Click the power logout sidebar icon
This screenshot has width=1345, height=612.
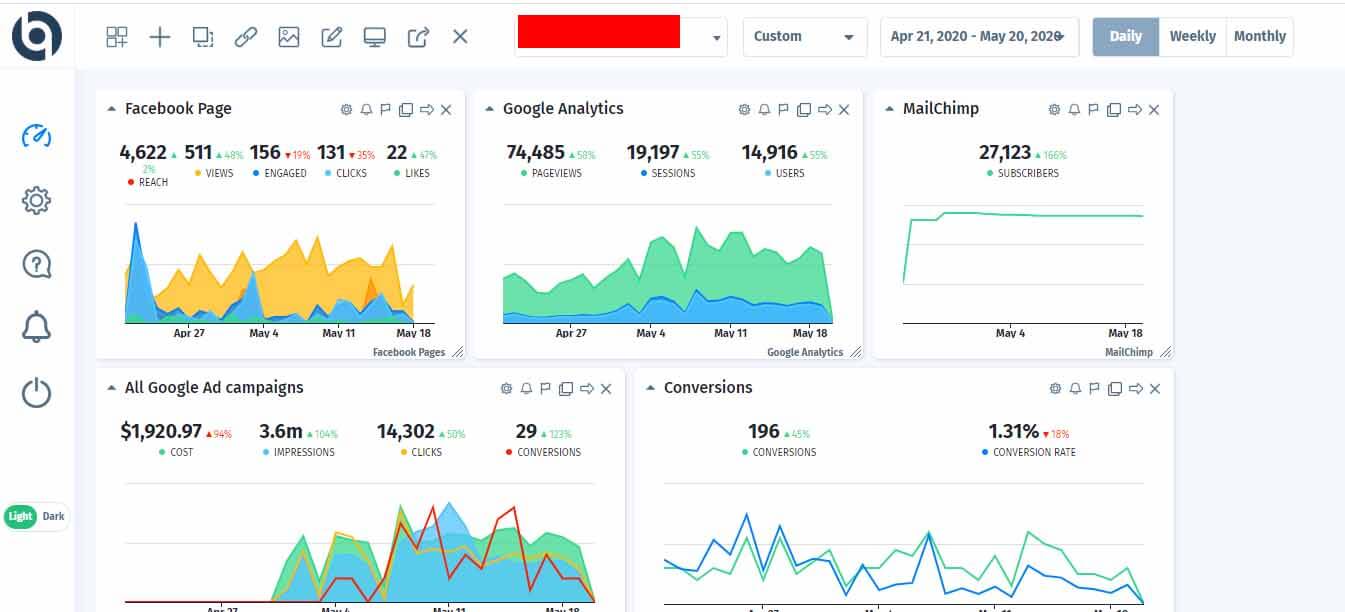pos(36,392)
